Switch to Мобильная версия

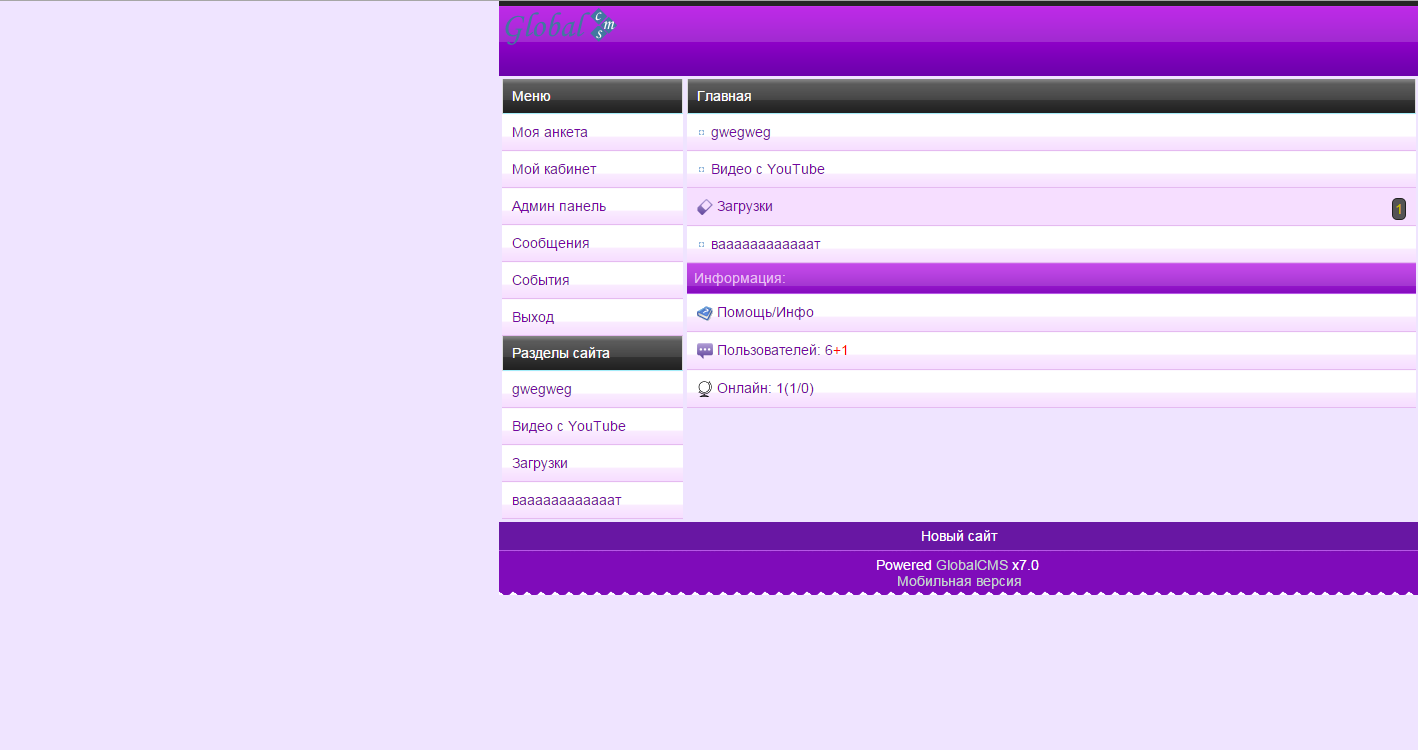coord(959,581)
